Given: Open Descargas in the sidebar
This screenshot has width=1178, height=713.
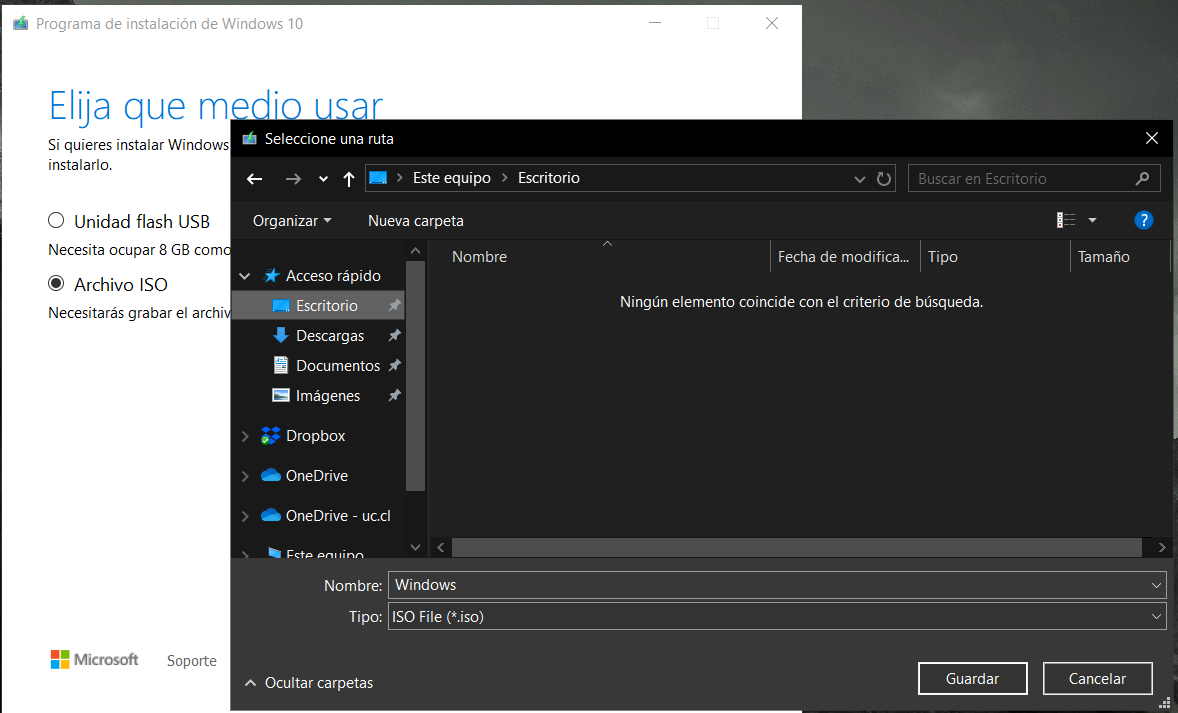Looking at the screenshot, I should pyautogui.click(x=330, y=336).
